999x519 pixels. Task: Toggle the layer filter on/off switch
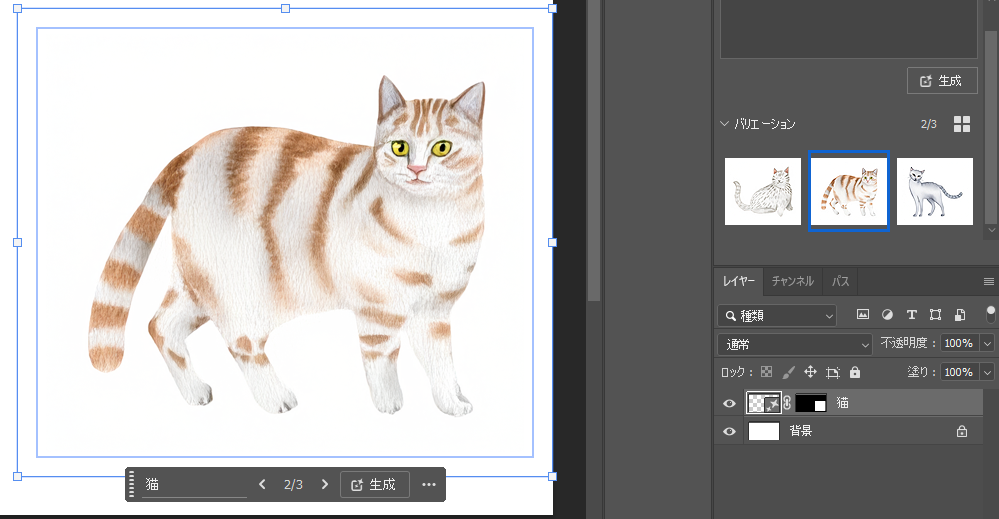[x=990, y=314]
